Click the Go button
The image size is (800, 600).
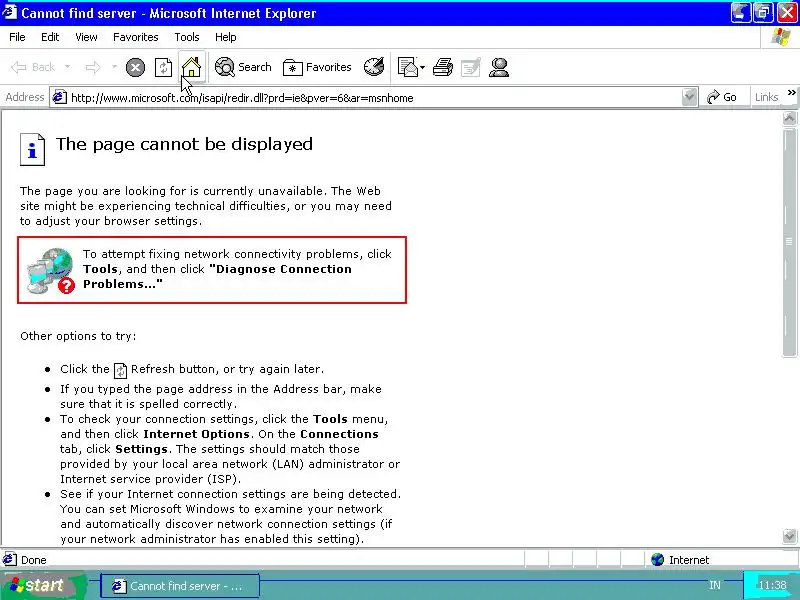721,97
